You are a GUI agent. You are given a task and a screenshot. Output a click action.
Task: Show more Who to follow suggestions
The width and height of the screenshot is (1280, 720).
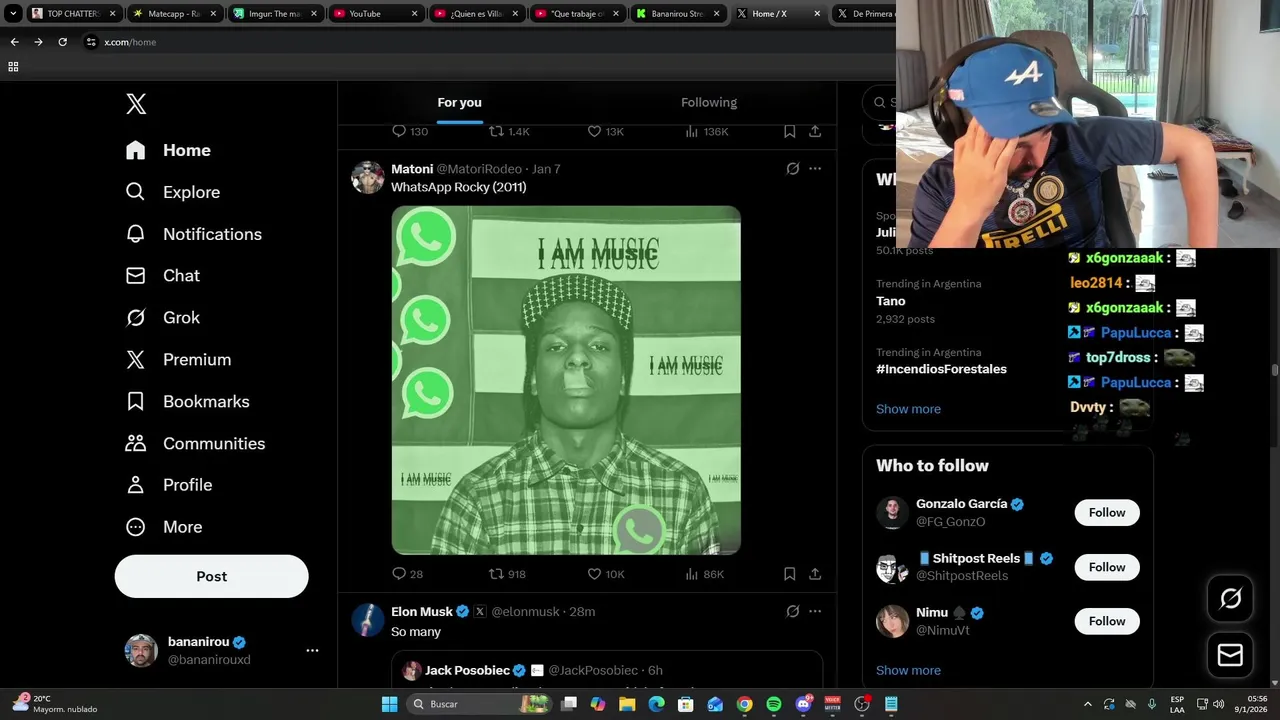pyautogui.click(x=908, y=670)
